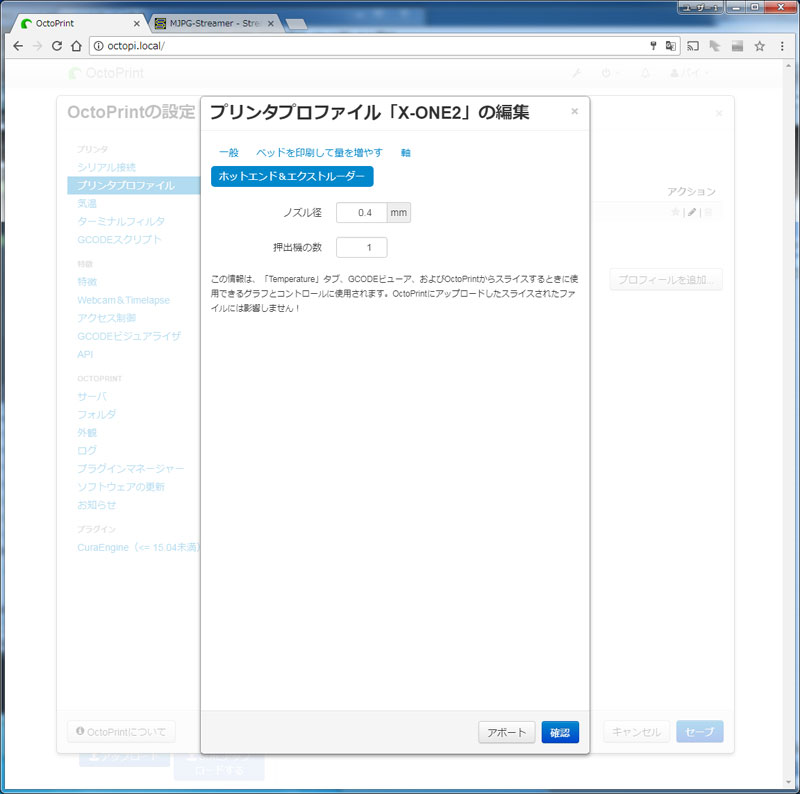800x794 pixels.
Task: Select the ホットエンド&エクストルーダー tab
Action: click(x=292, y=176)
